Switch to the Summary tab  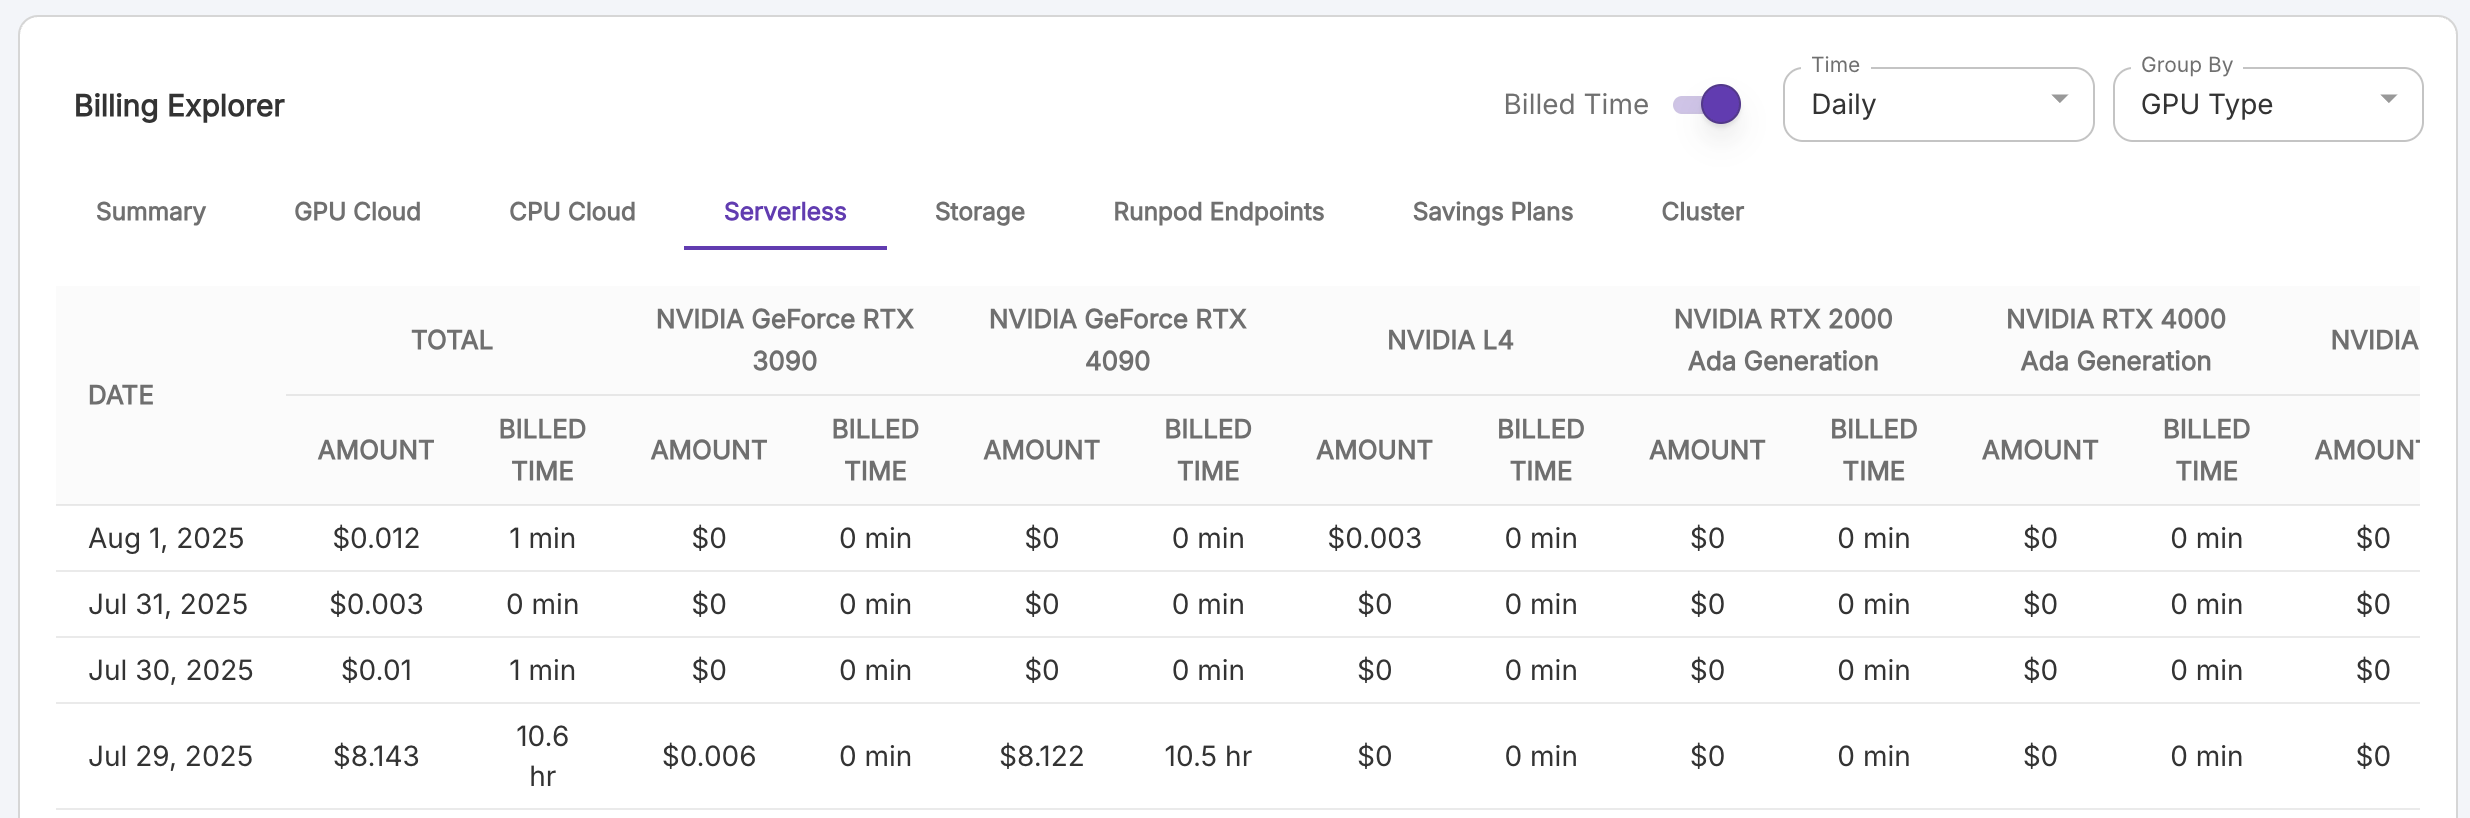pos(151,212)
